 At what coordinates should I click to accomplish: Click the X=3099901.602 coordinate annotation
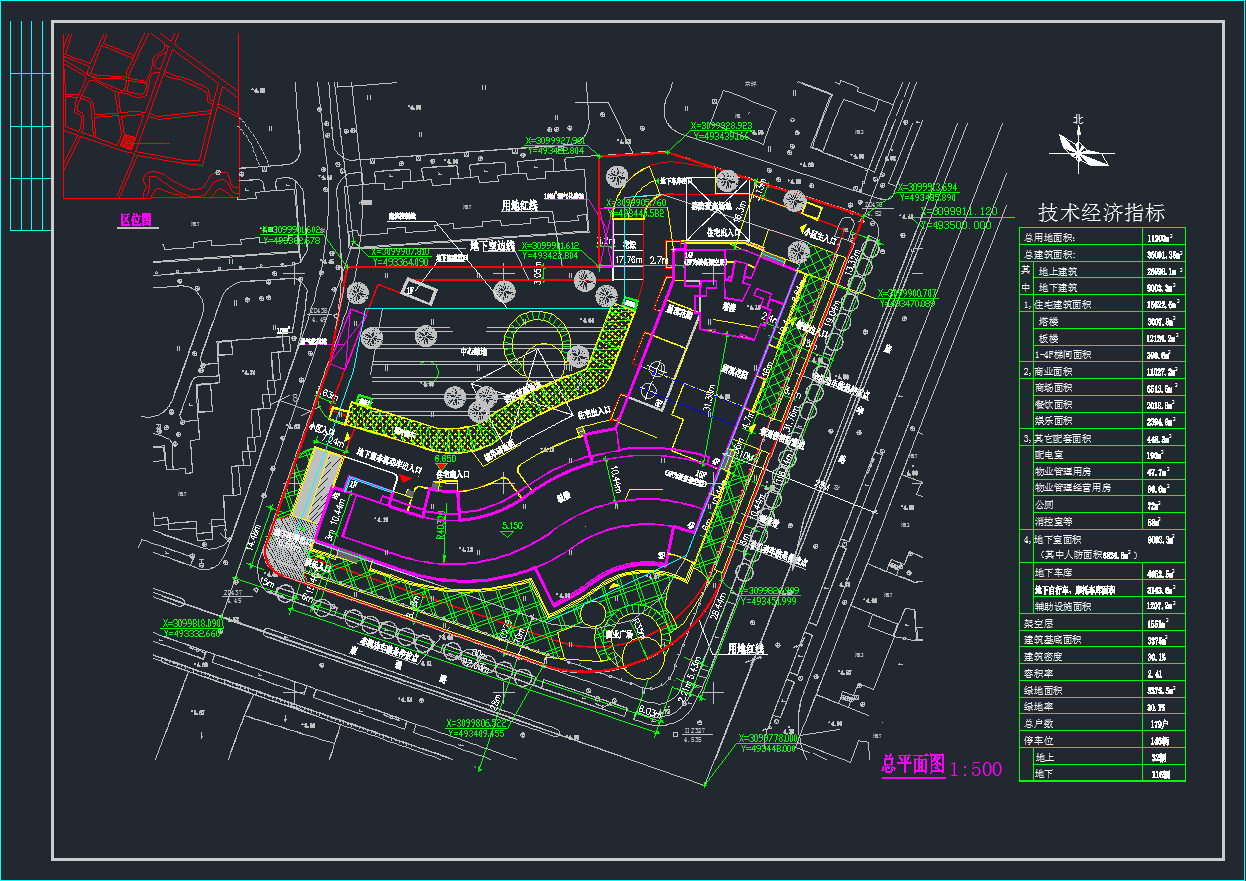click(x=292, y=229)
